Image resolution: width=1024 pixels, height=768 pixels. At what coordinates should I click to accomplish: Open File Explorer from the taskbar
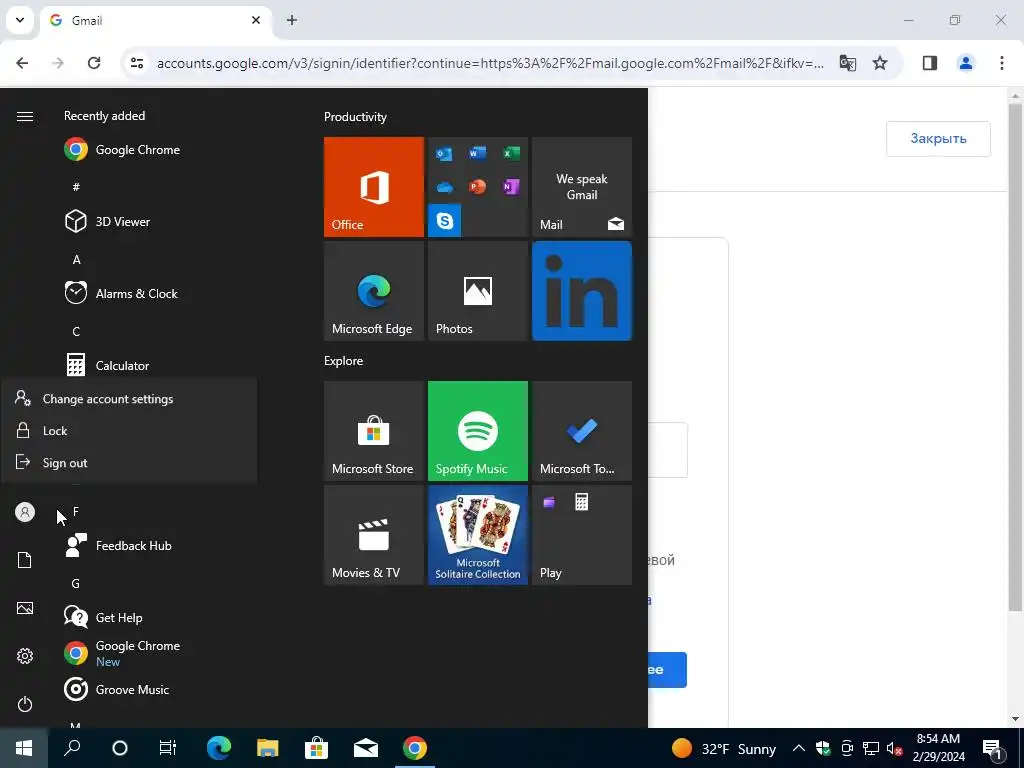[267, 748]
